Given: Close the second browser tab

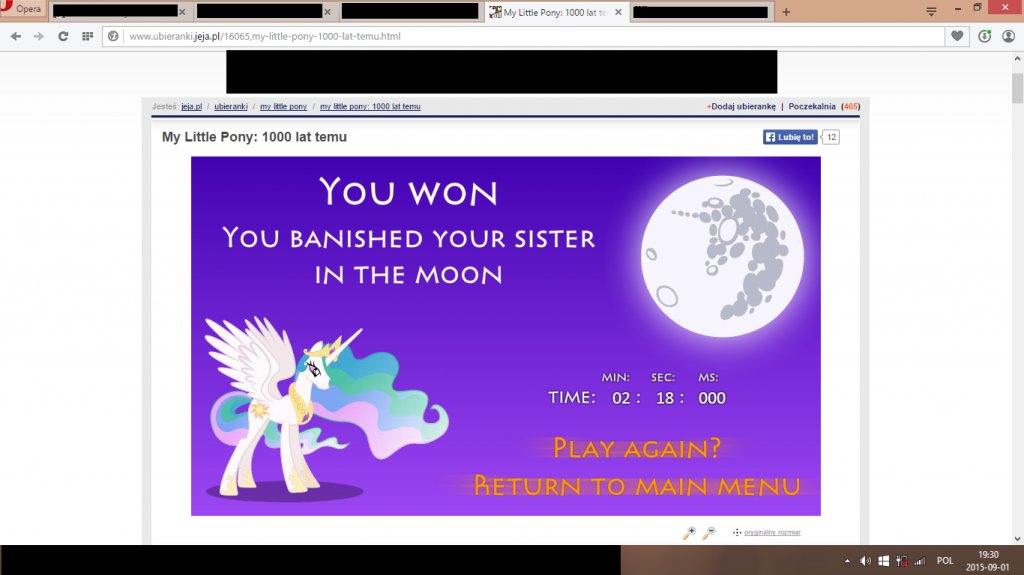Looking at the screenshot, I should [x=327, y=12].
